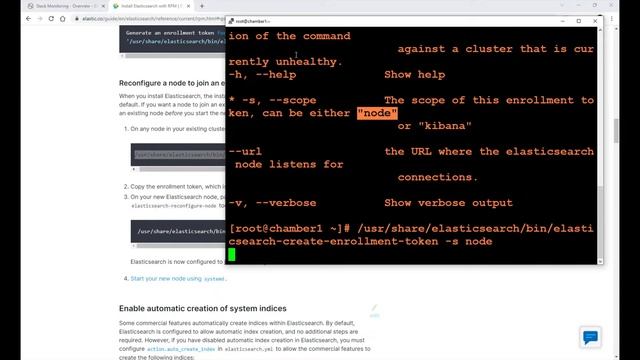Click the browser home icon
This screenshot has width=640, height=360.
[x=62, y=18]
